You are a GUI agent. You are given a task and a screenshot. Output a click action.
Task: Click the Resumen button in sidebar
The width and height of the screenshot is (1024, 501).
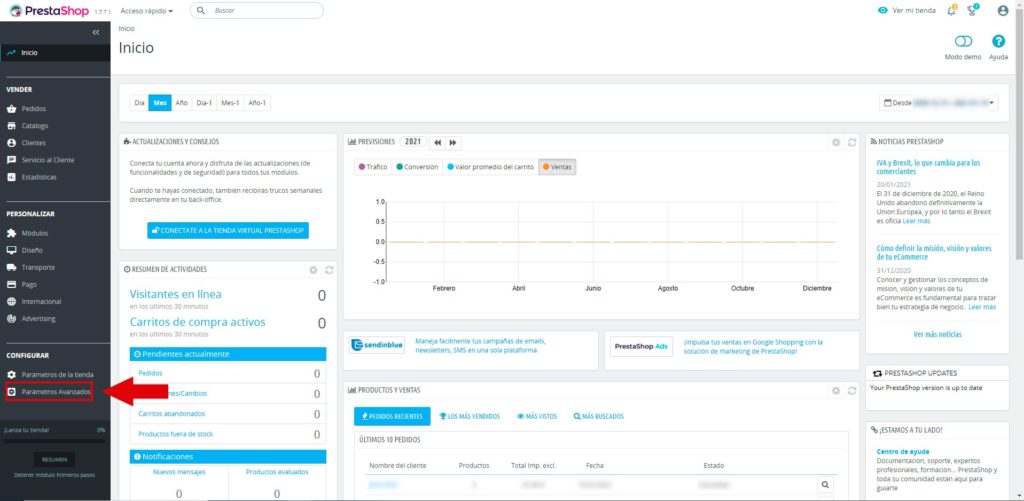click(x=54, y=459)
